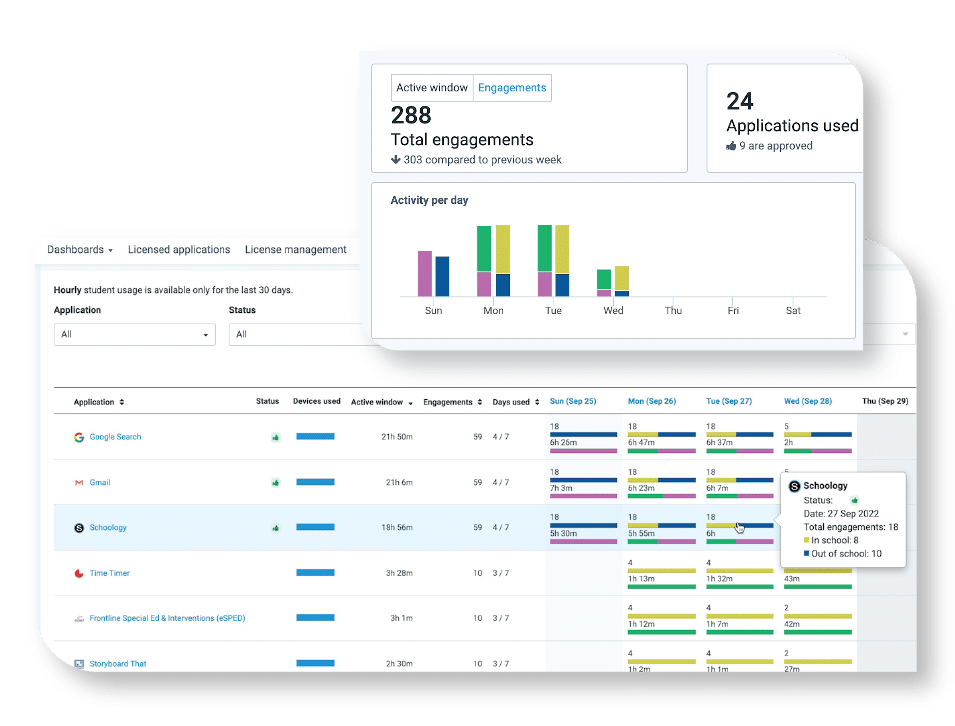The width and height of the screenshot is (955, 726).
Task: Open the Dashboards dropdown menu
Action: pos(80,250)
